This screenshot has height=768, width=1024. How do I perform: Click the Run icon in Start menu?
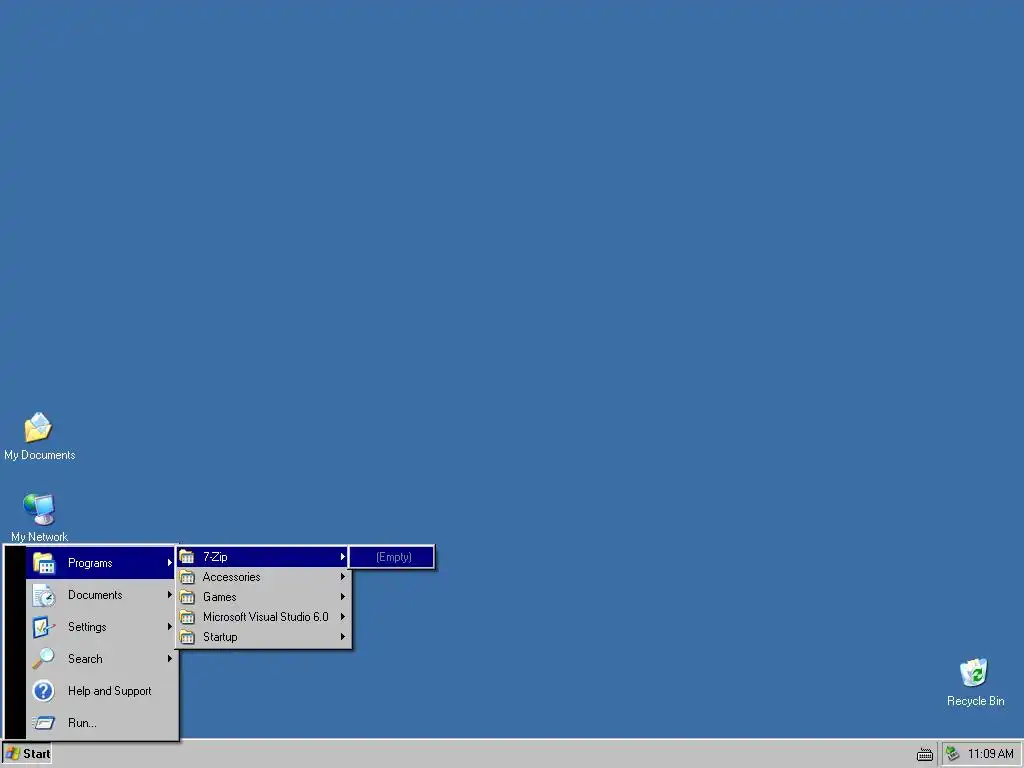[x=44, y=722]
